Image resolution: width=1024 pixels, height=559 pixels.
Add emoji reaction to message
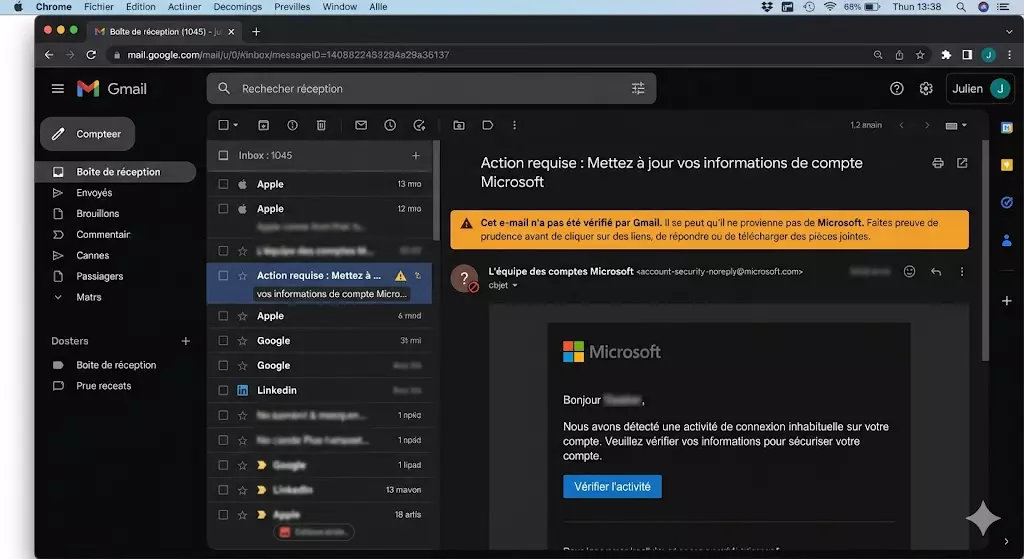click(x=909, y=272)
